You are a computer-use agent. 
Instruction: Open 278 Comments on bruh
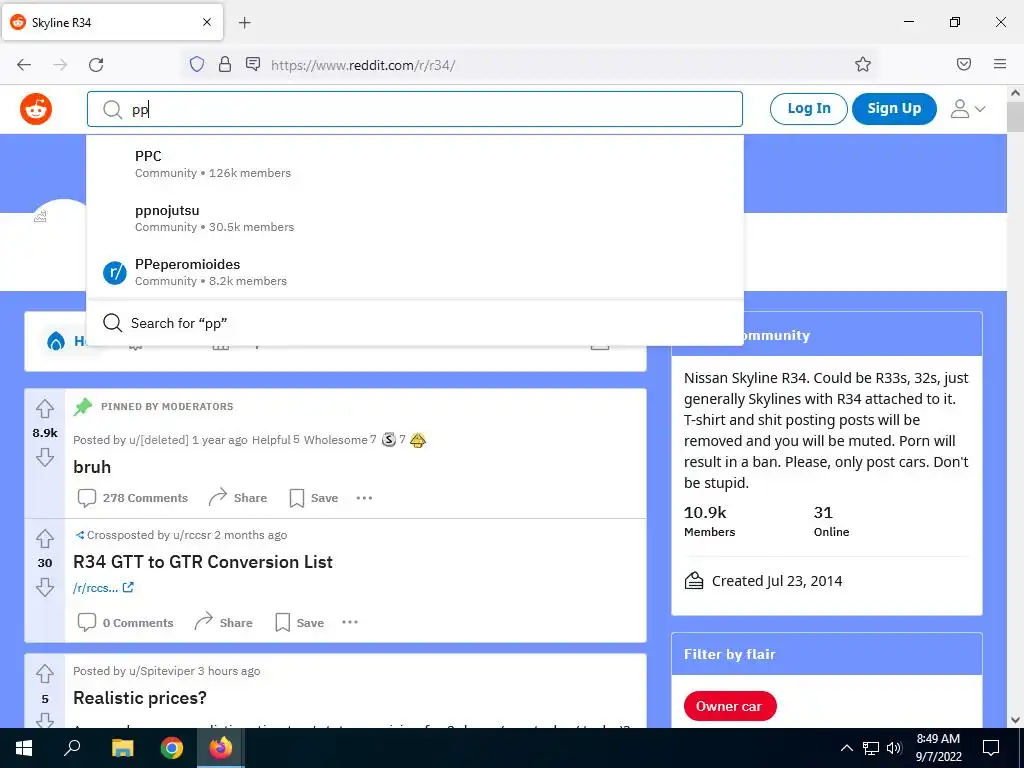point(133,498)
